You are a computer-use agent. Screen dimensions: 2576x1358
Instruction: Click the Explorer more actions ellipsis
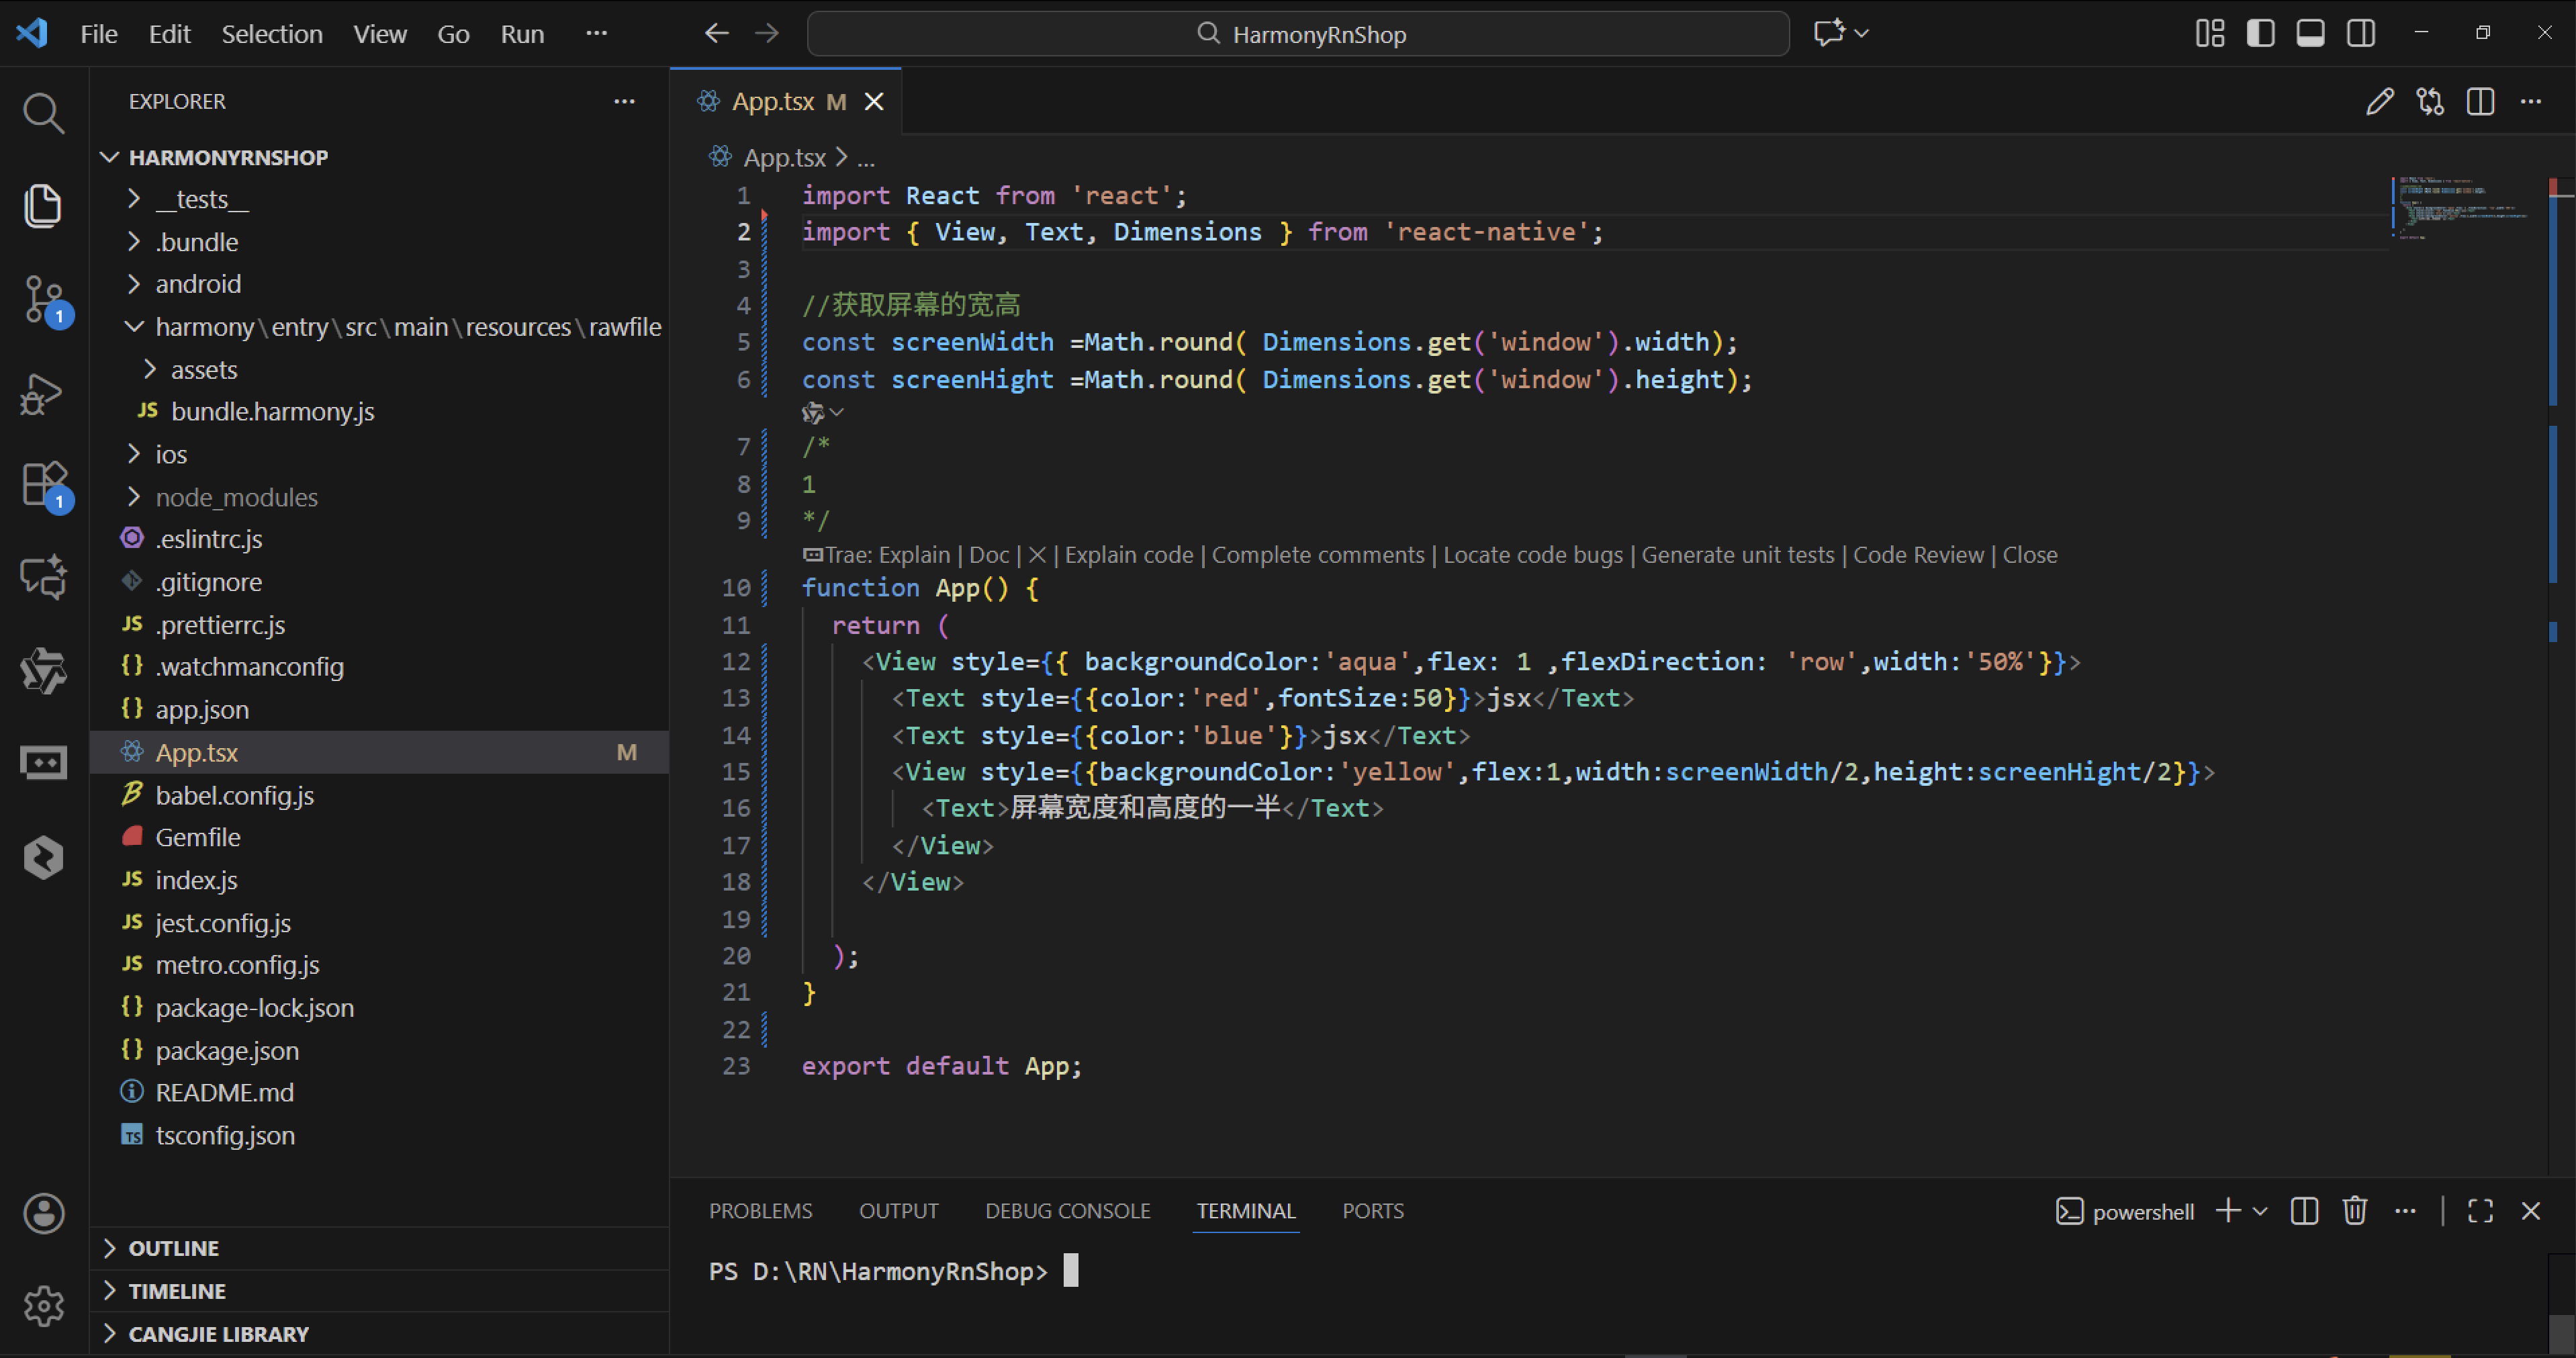click(x=624, y=101)
